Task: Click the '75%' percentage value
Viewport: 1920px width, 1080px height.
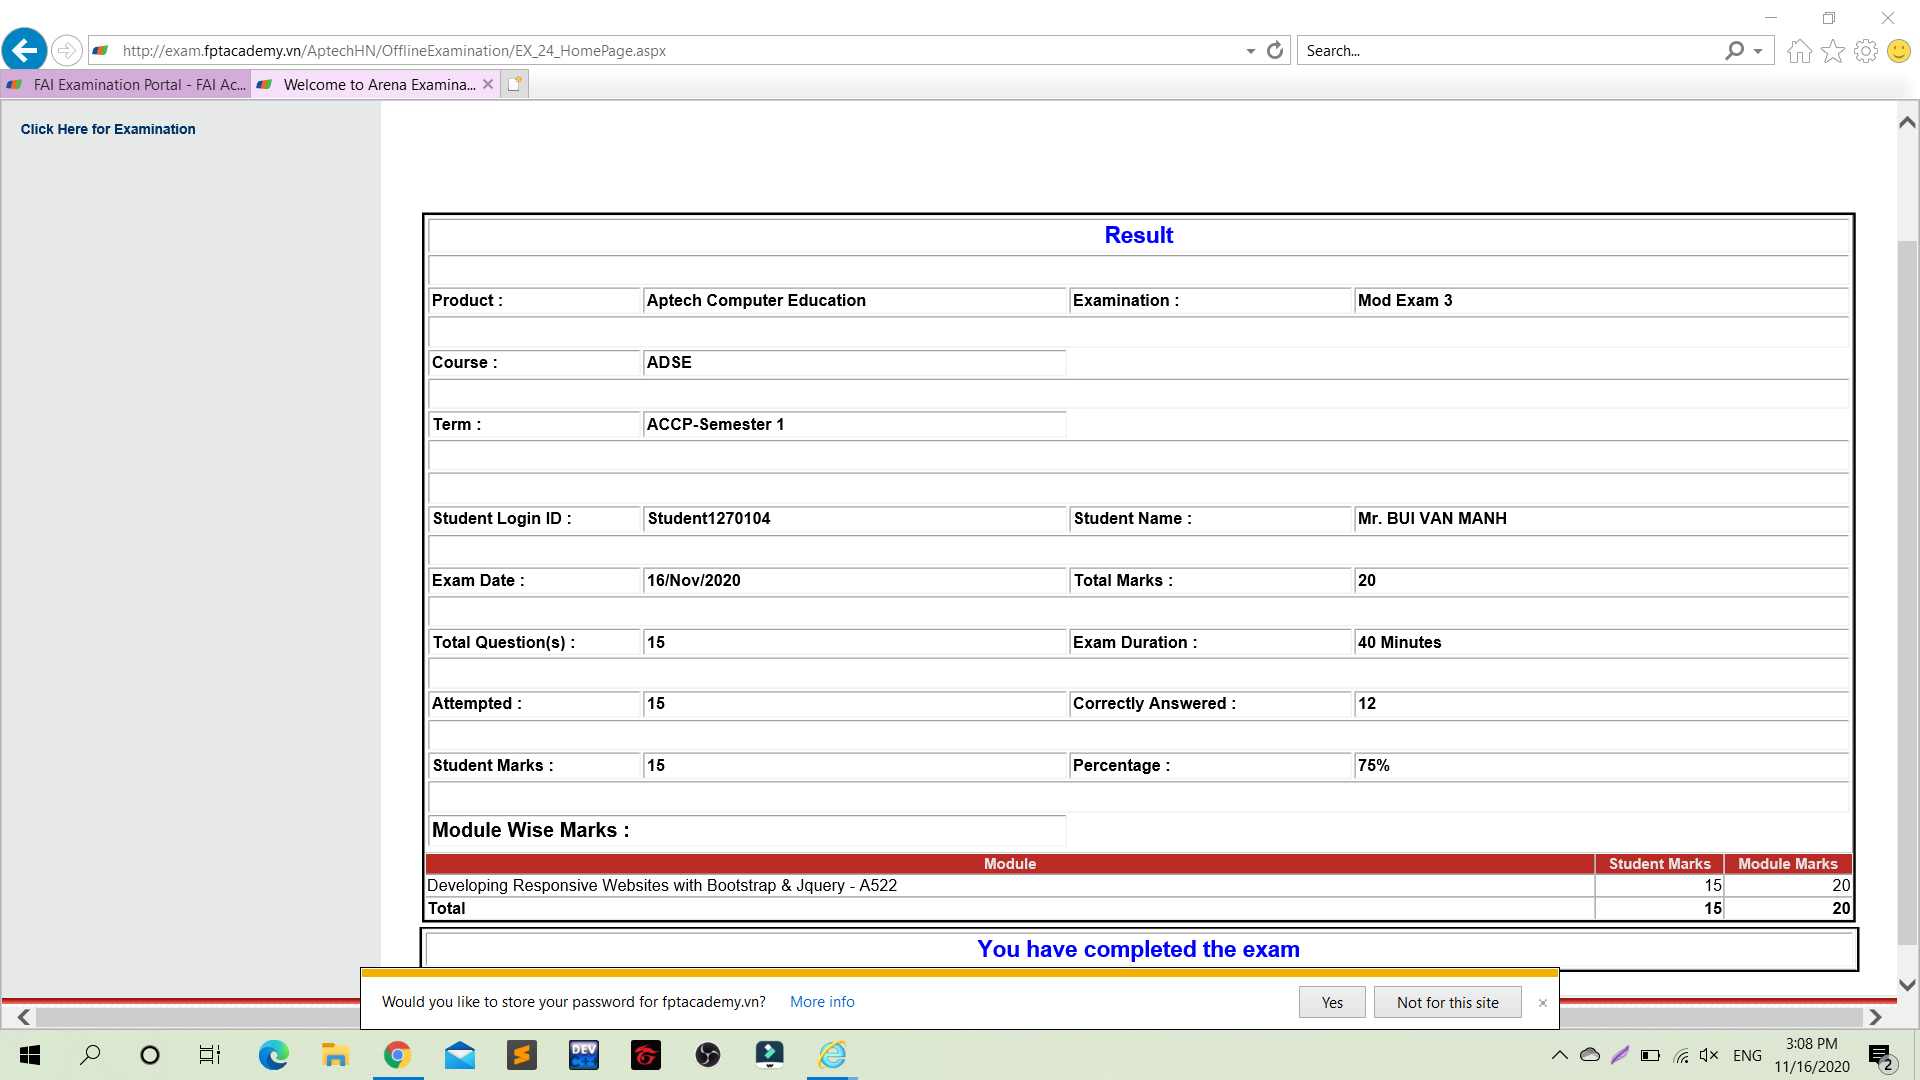Action: click(1374, 765)
